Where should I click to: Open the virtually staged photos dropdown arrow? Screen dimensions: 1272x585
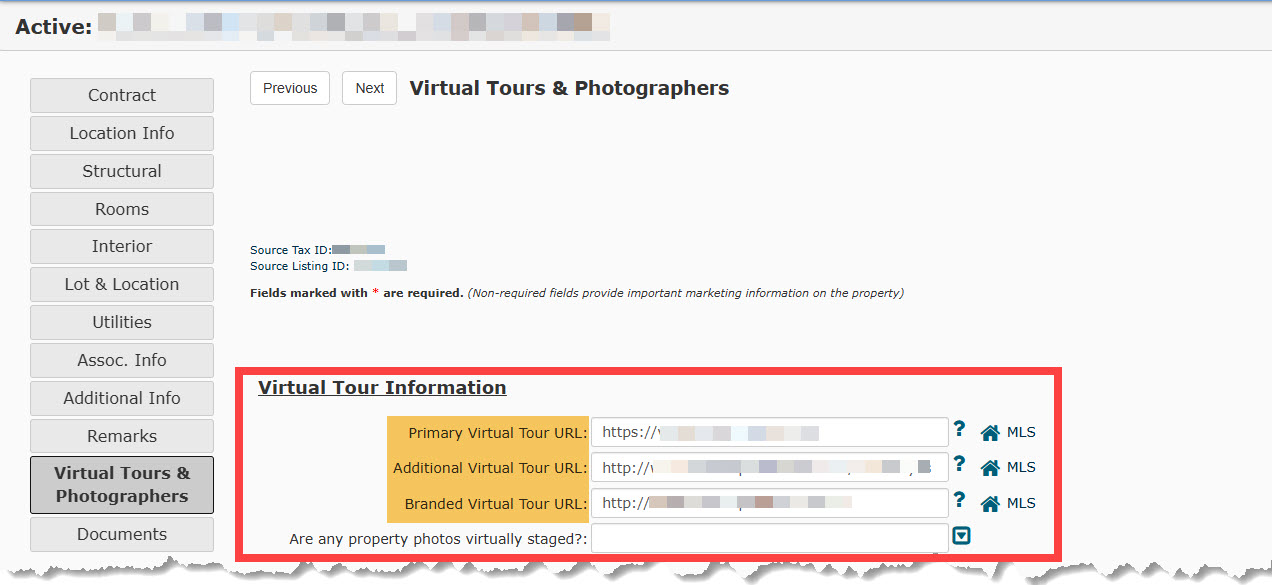[961, 536]
